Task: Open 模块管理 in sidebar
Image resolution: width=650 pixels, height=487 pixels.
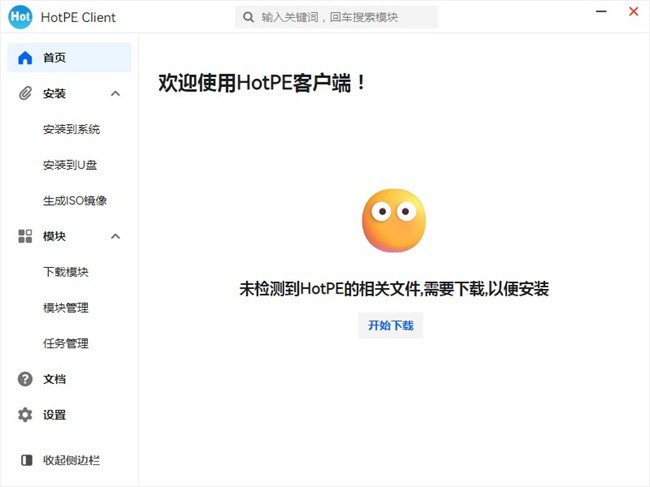Action: point(66,307)
